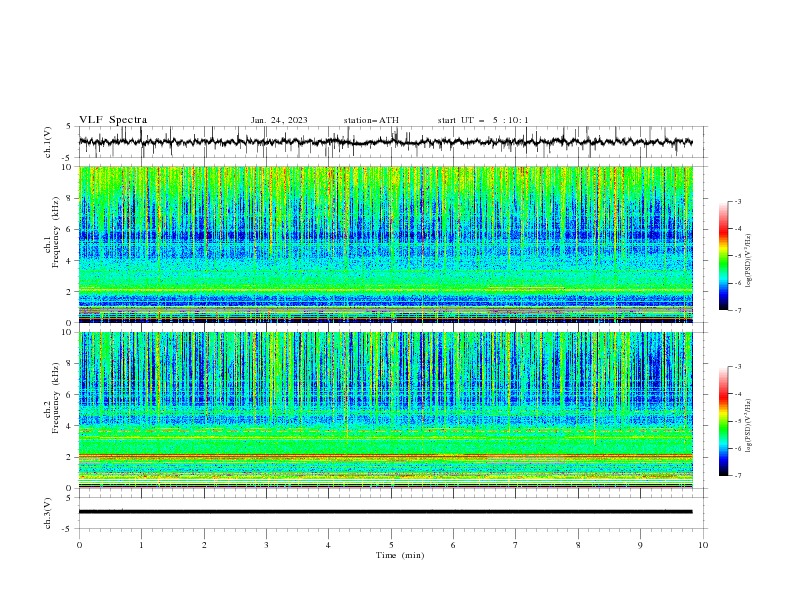Click time axis tick label '9'

(640, 545)
